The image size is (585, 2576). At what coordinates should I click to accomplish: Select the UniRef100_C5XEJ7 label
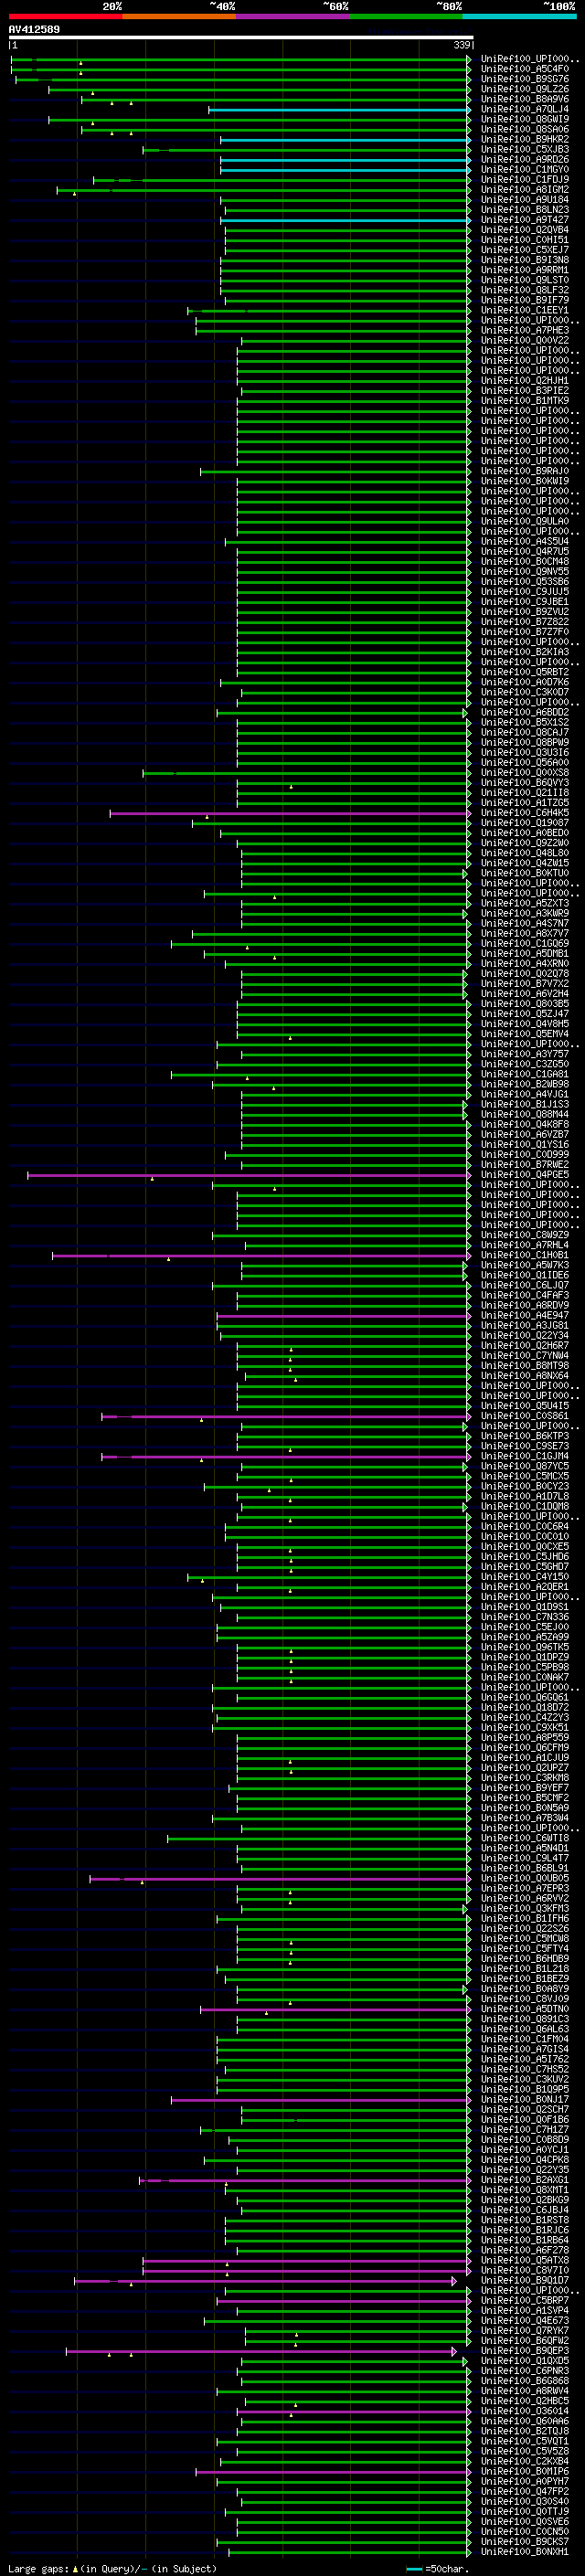(524, 250)
